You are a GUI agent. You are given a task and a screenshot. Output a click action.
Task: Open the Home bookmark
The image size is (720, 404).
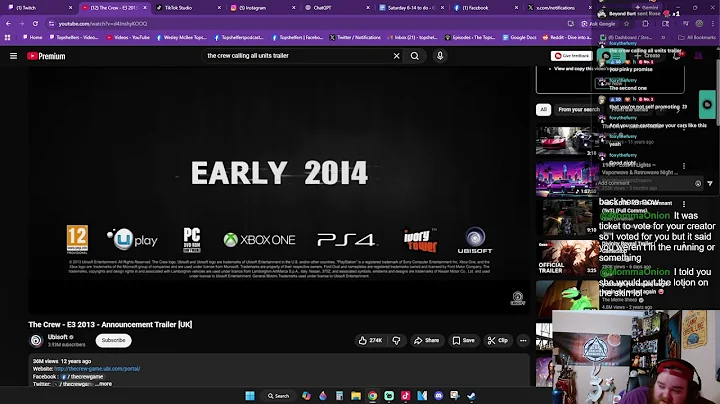[x=33, y=37]
